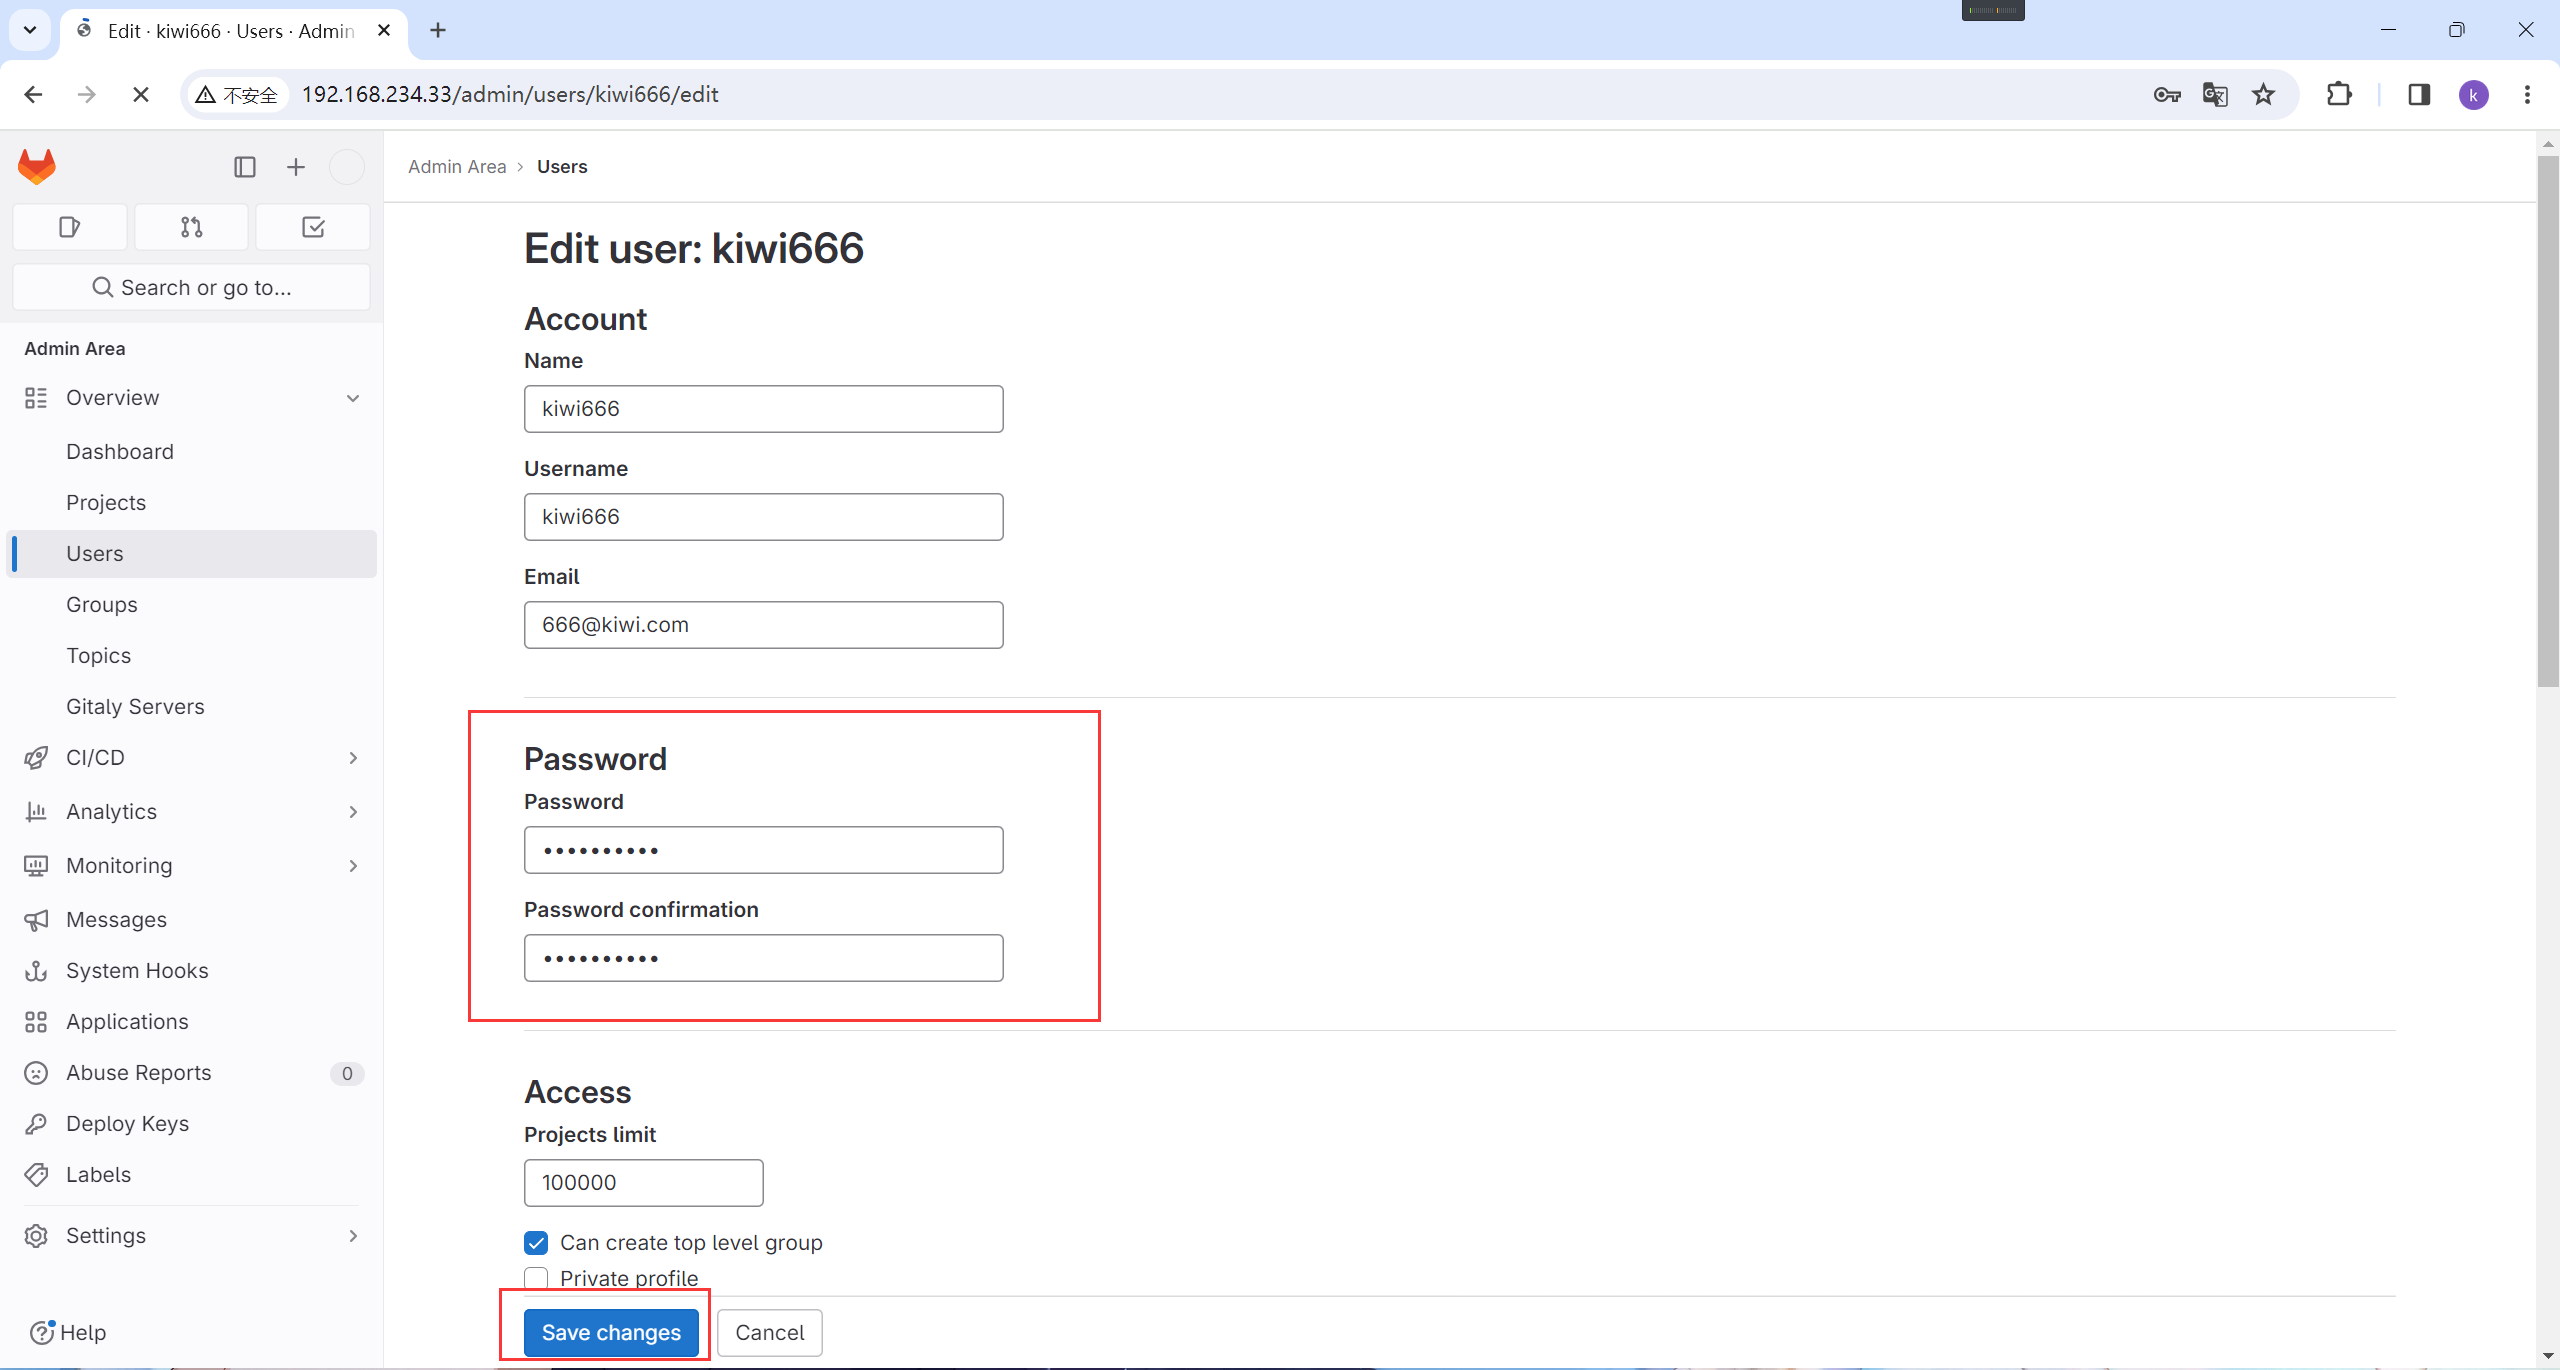Click the Cancel button

(769, 1333)
